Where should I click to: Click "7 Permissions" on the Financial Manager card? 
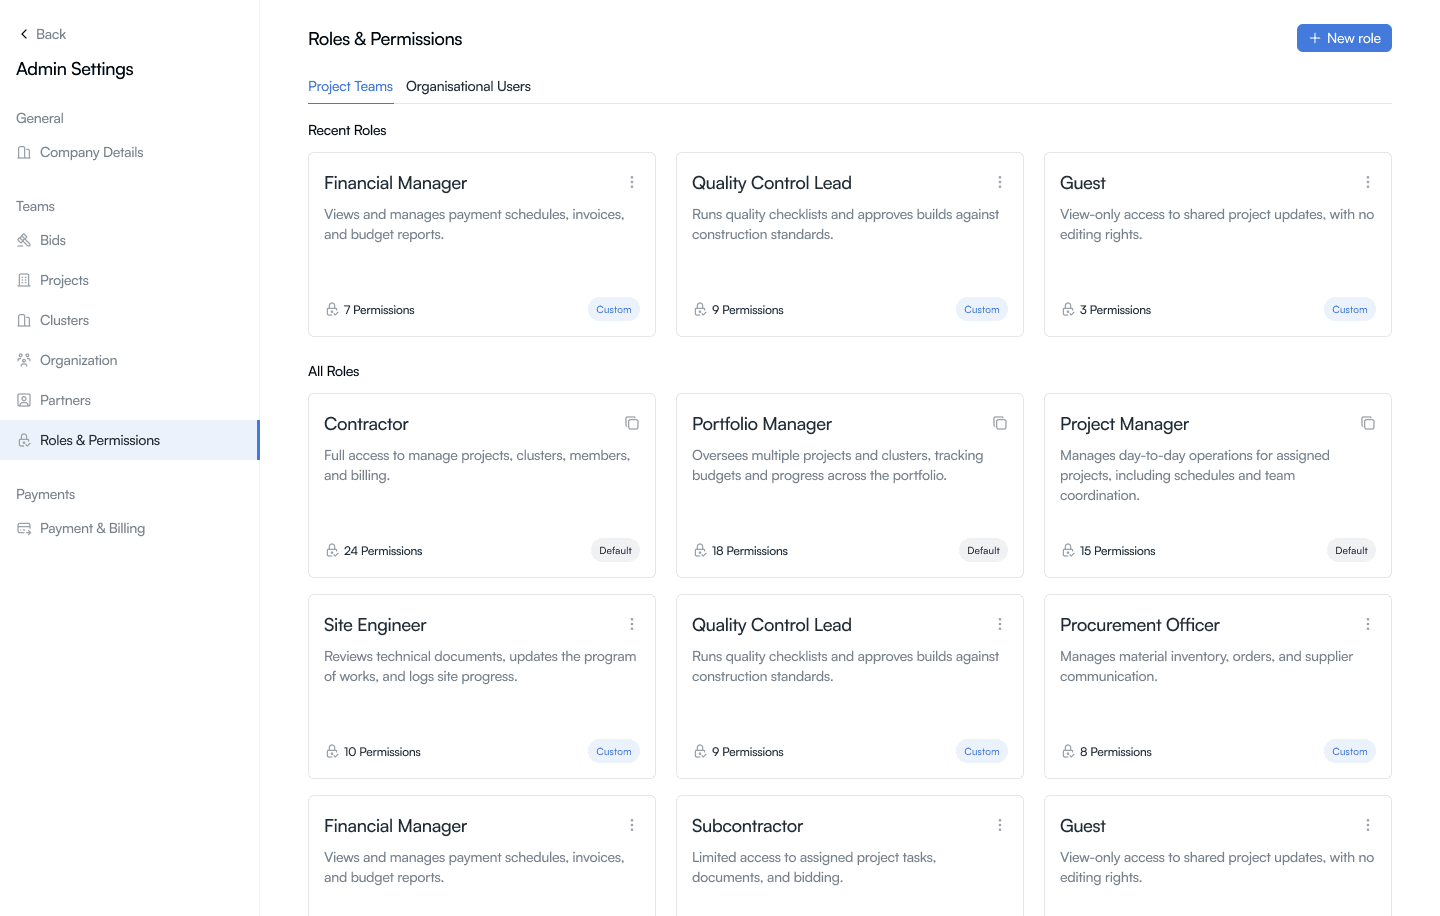379,310
